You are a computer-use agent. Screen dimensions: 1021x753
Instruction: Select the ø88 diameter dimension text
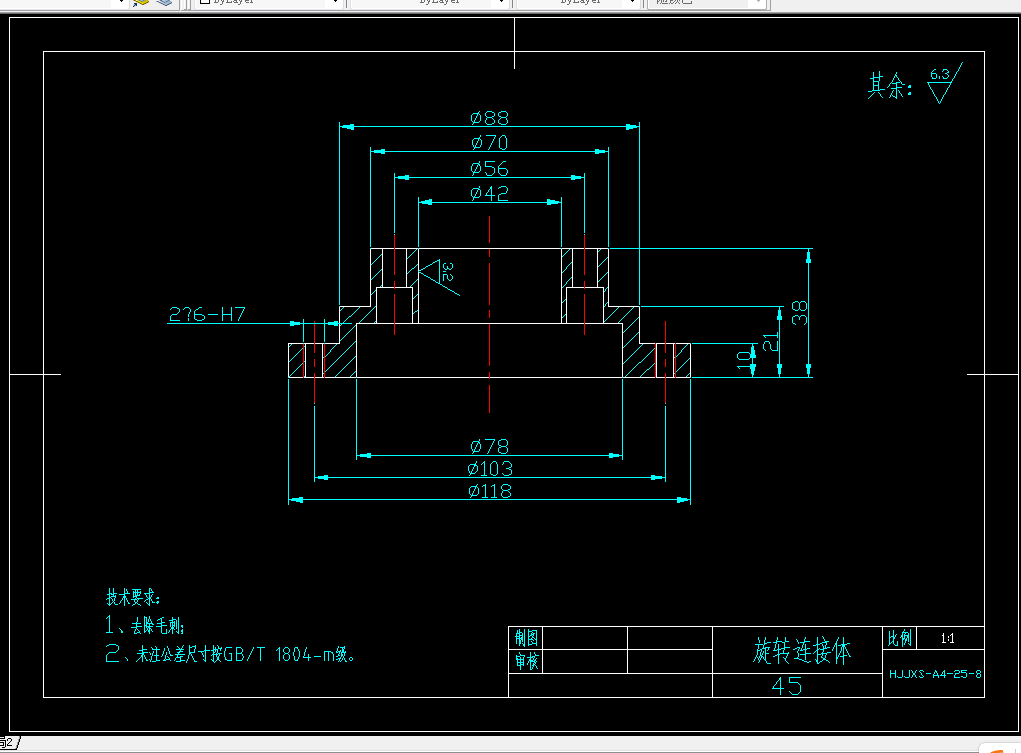click(489, 118)
